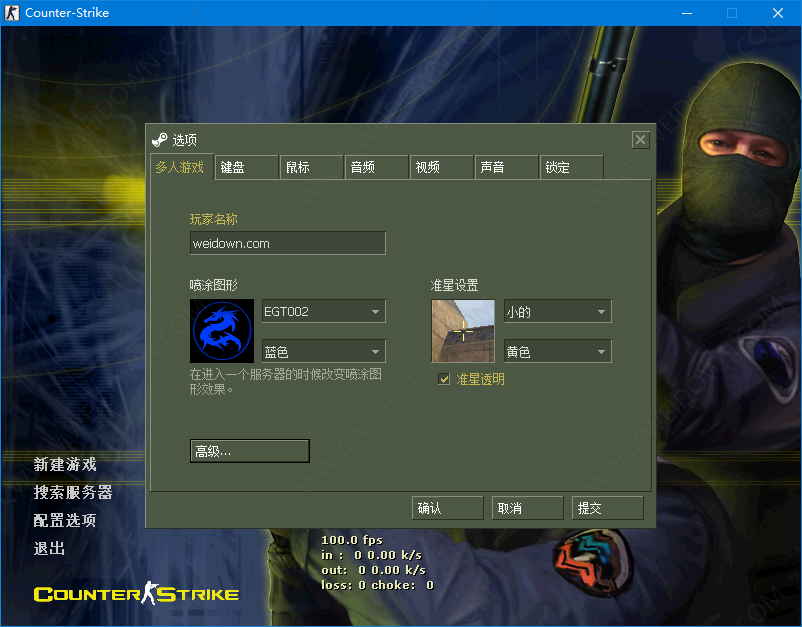This screenshot has width=802, height=627.
Task: Open the EGT002 spray image dropdown
Action: 323,312
